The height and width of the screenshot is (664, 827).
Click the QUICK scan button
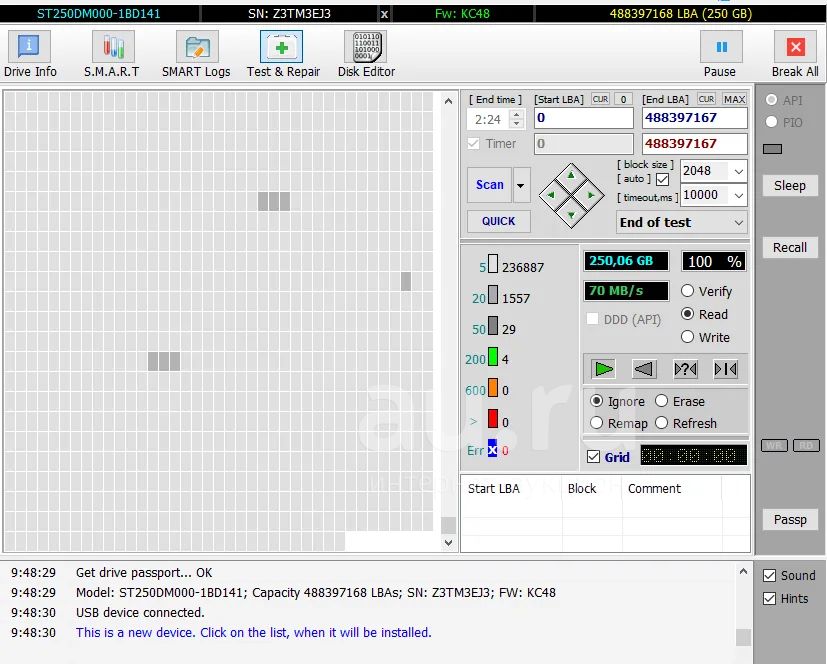pos(498,221)
